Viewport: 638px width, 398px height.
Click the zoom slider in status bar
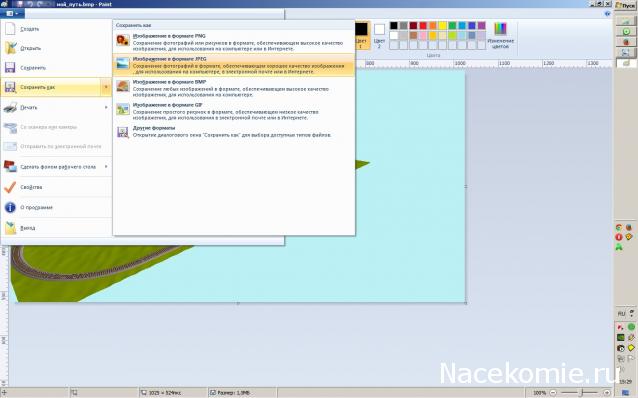coord(580,393)
